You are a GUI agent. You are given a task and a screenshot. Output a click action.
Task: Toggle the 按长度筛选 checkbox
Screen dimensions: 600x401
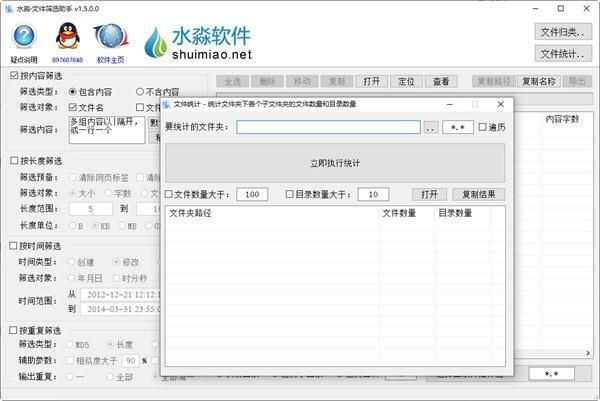[x=13, y=160]
